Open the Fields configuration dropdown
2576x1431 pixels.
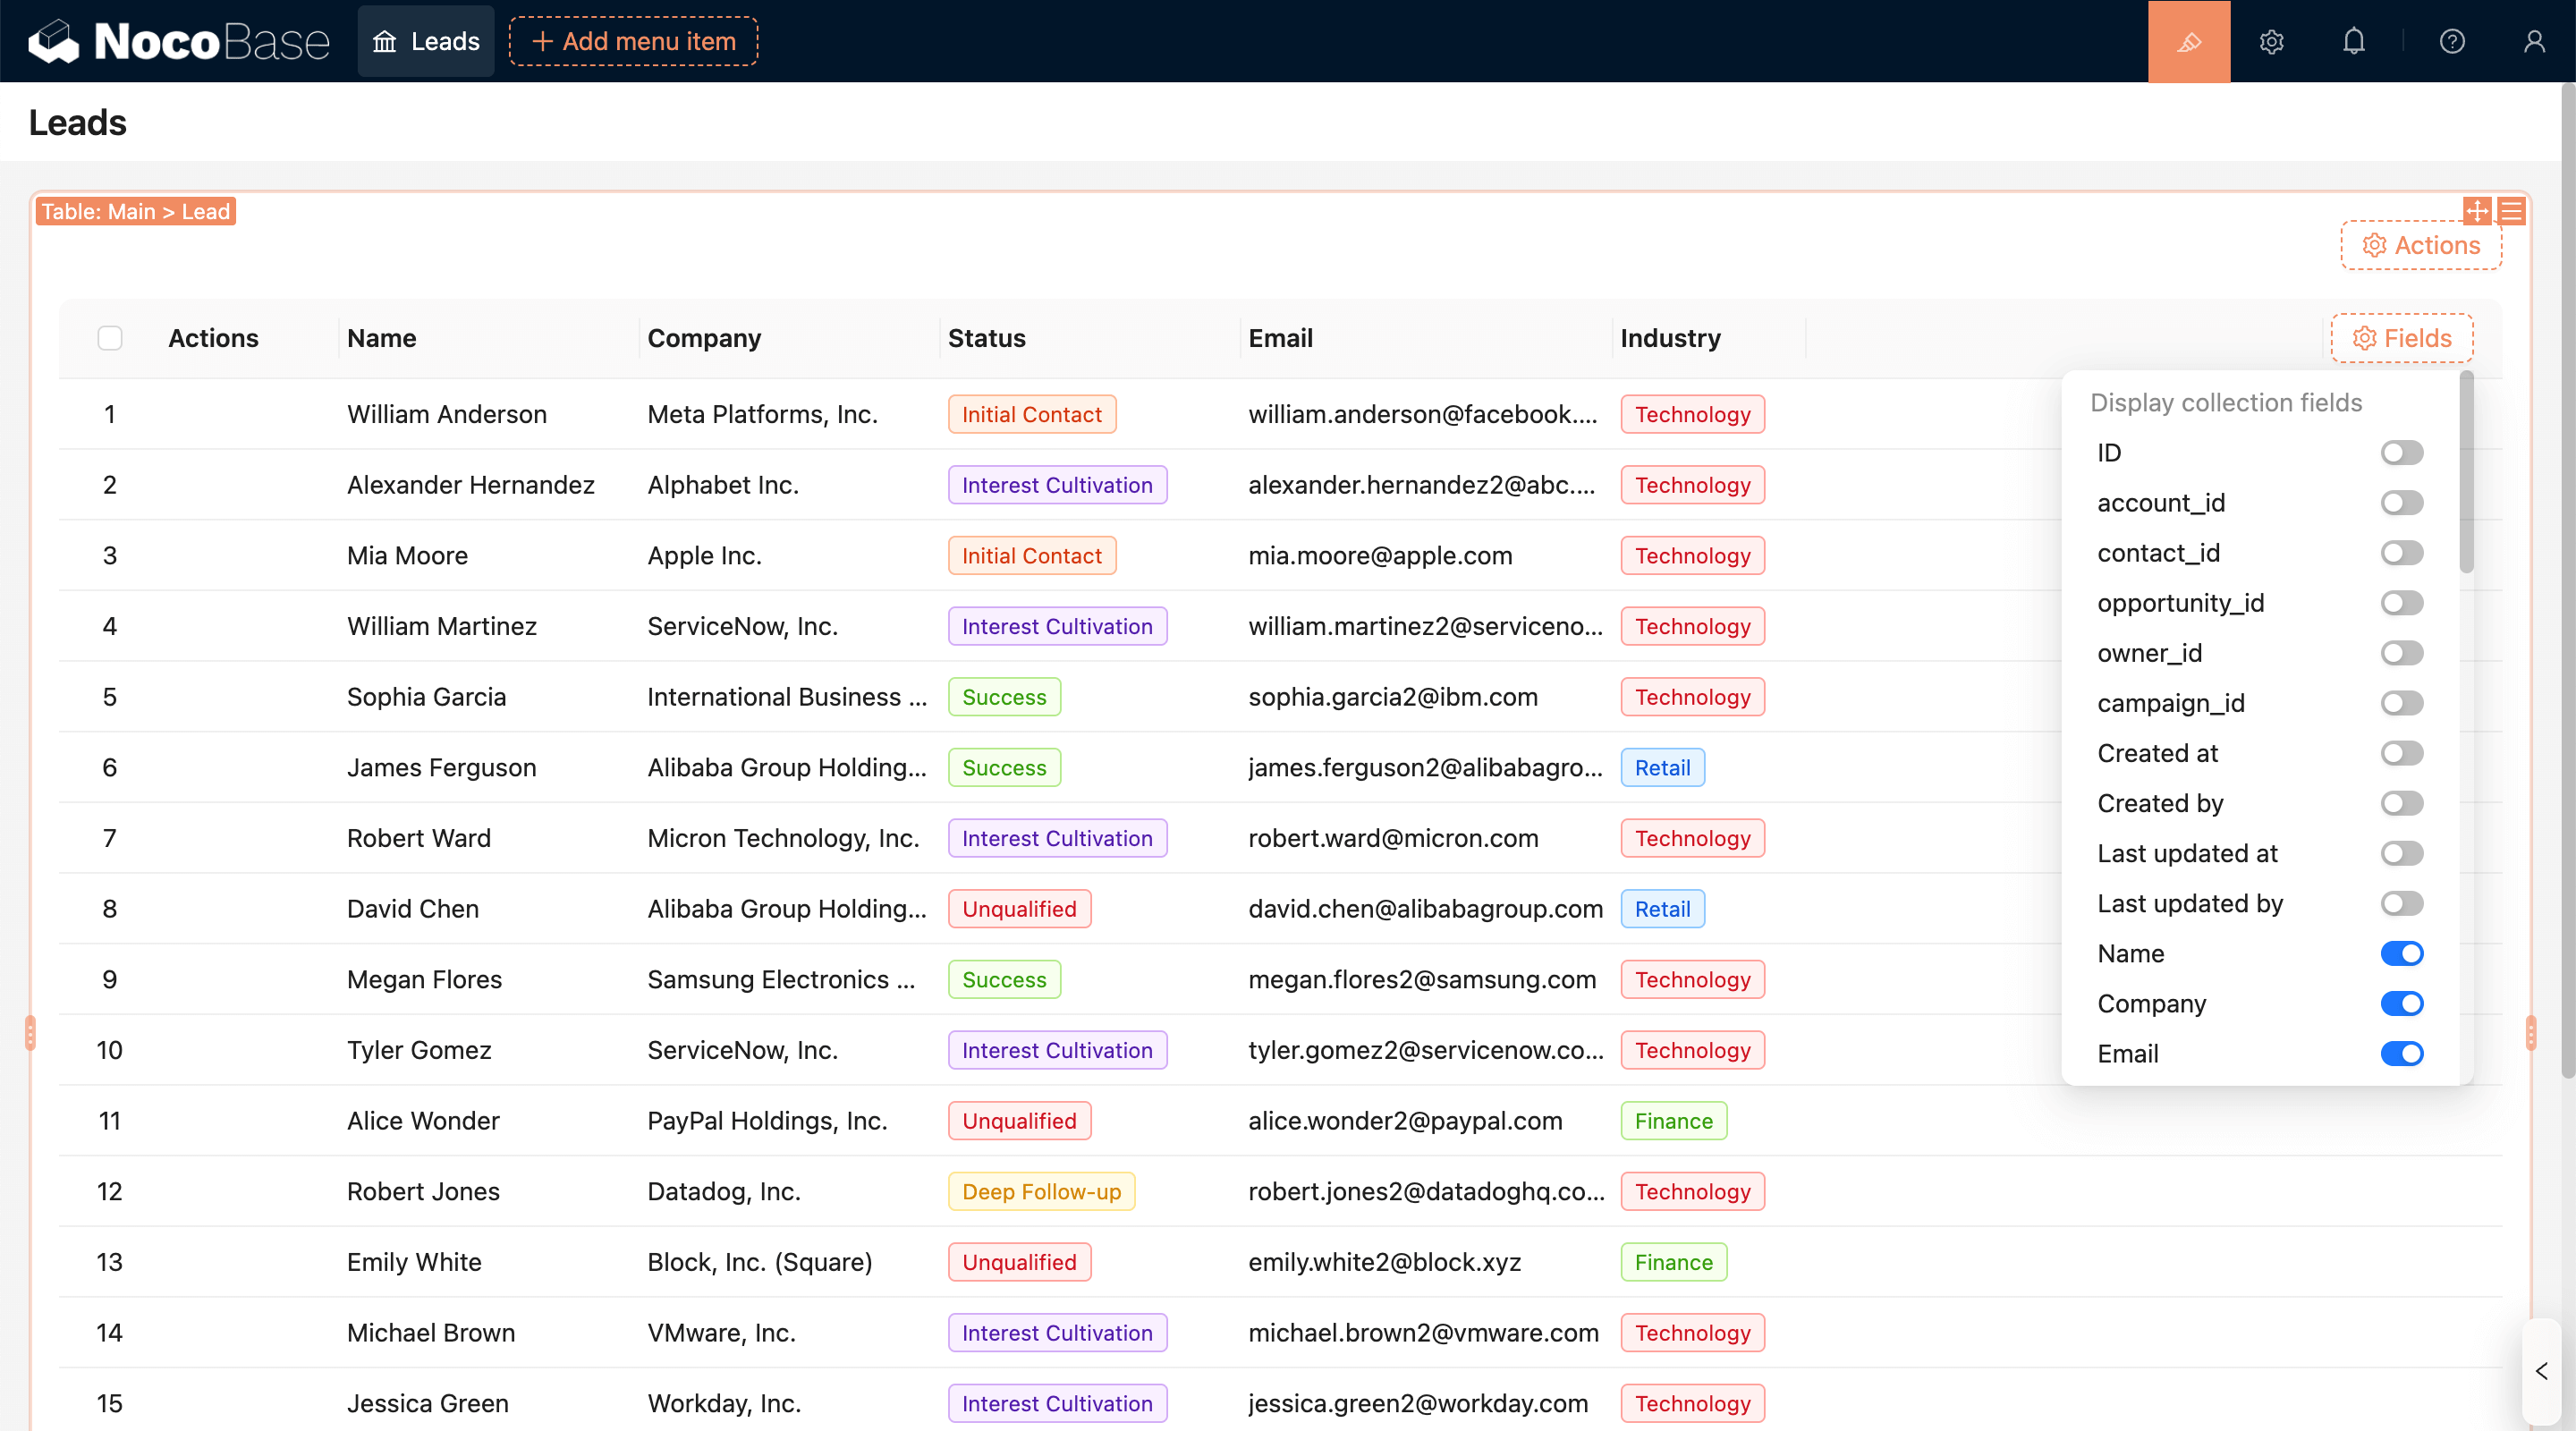pyautogui.click(x=2401, y=338)
